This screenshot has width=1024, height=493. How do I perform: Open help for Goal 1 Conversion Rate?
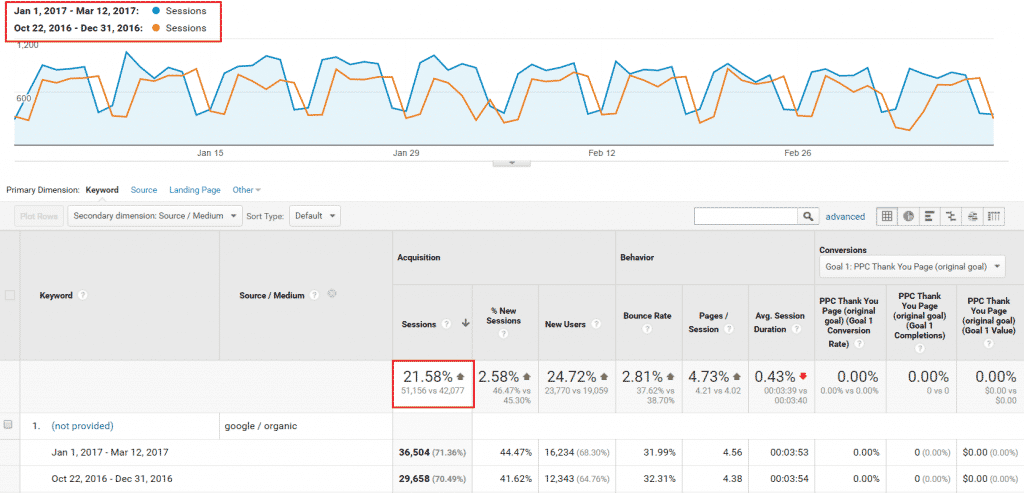point(859,343)
